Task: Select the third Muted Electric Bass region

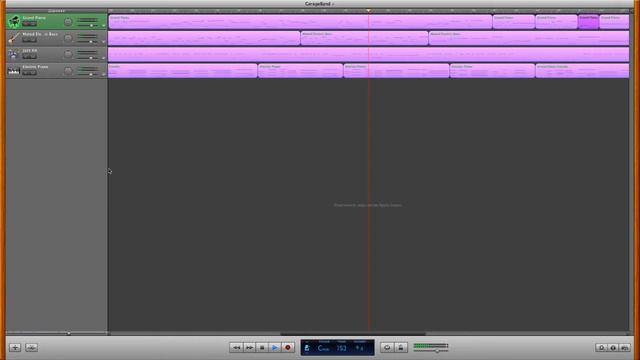Action: 529,38
